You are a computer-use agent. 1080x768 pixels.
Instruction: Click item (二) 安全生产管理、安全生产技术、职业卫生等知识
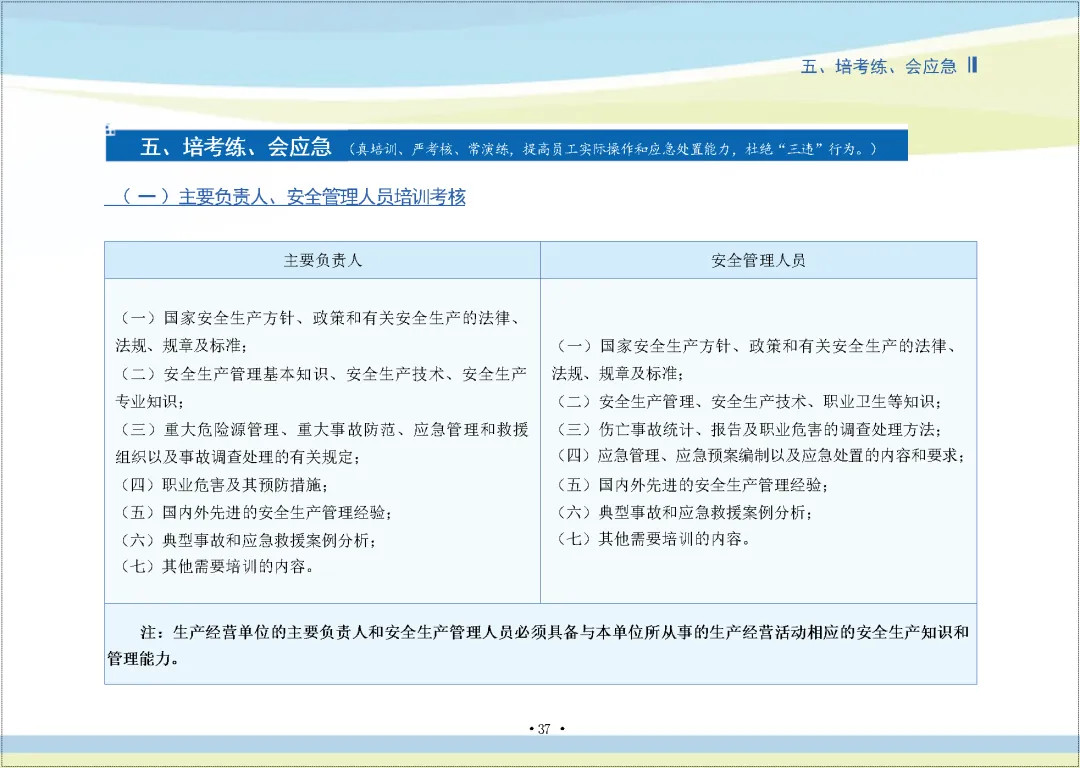pyautogui.click(x=747, y=402)
